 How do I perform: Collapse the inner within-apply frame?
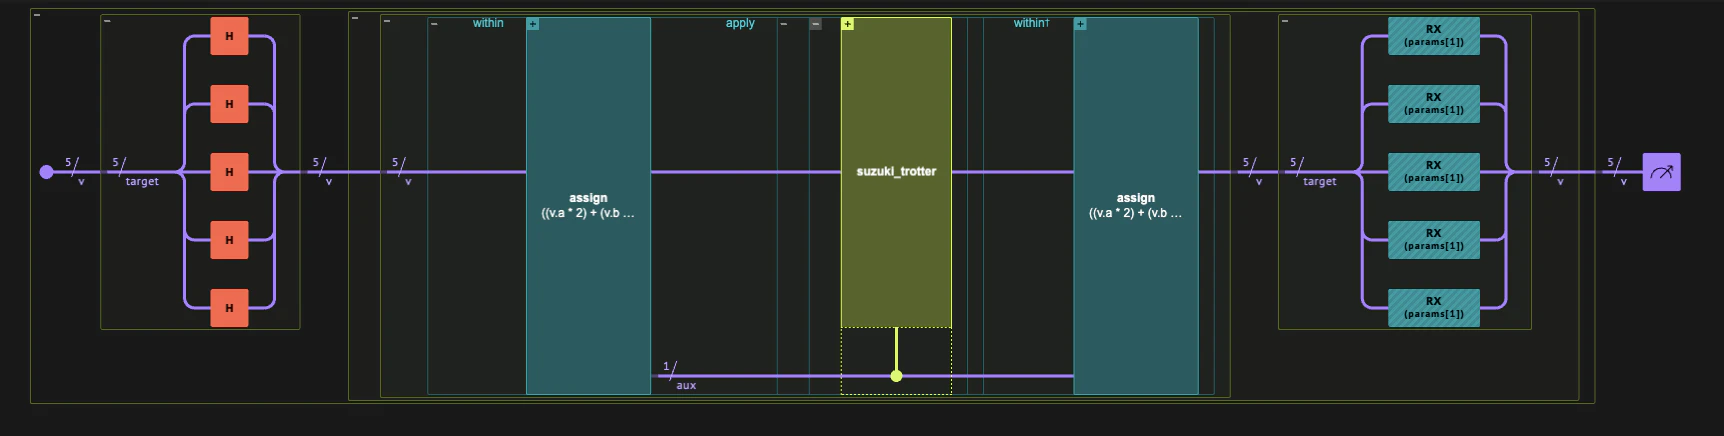(387, 20)
